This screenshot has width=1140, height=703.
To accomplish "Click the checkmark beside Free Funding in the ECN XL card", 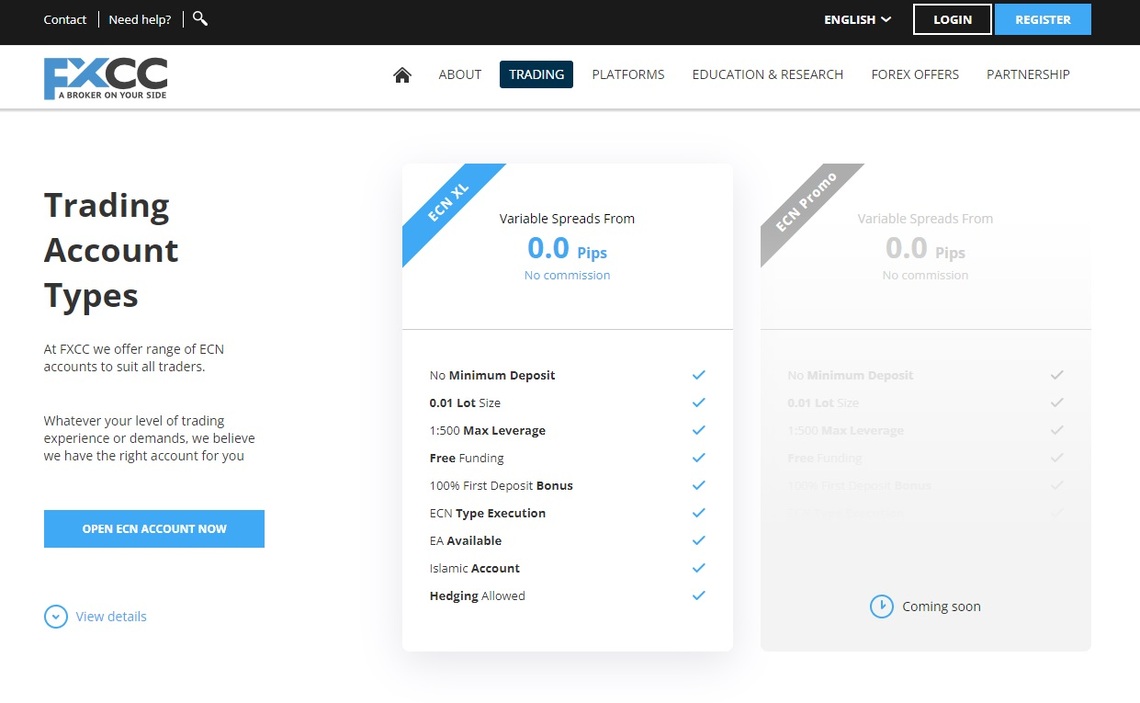I will (699, 458).
